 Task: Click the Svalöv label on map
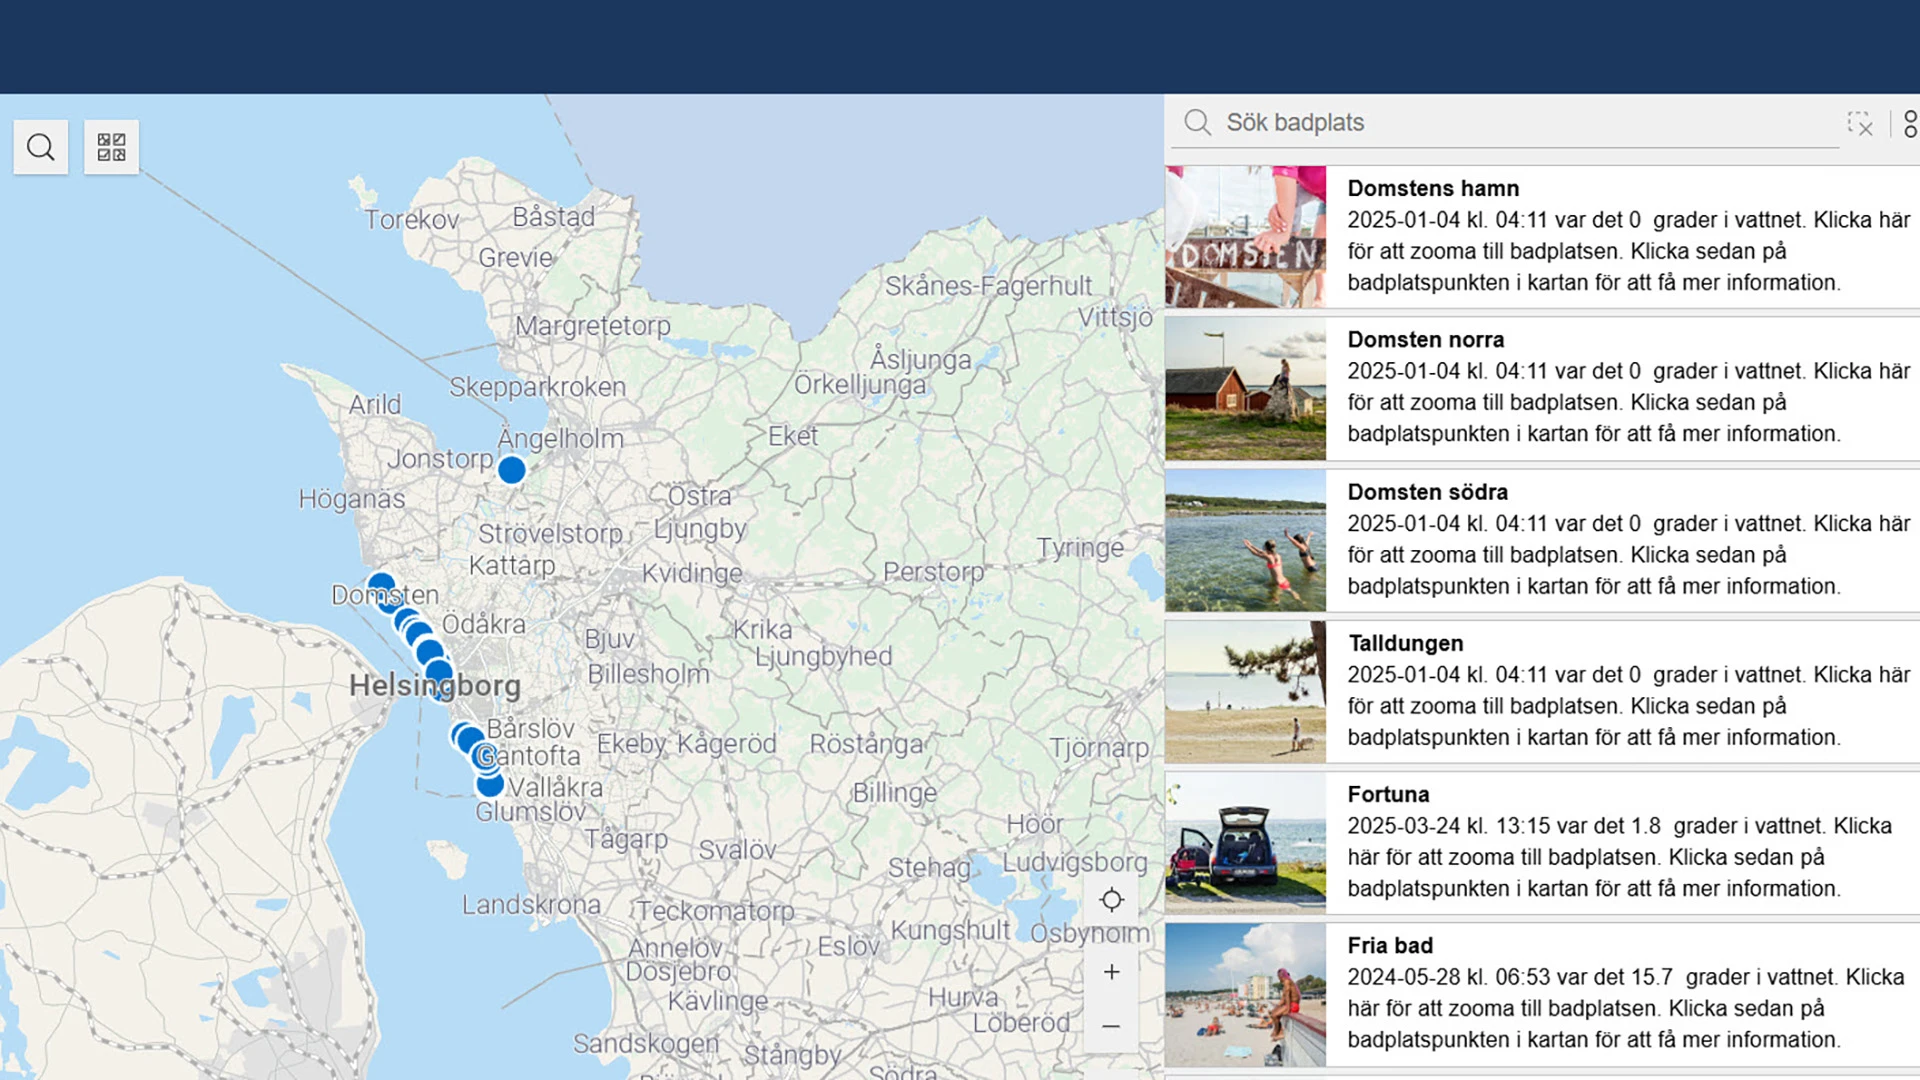737,850
